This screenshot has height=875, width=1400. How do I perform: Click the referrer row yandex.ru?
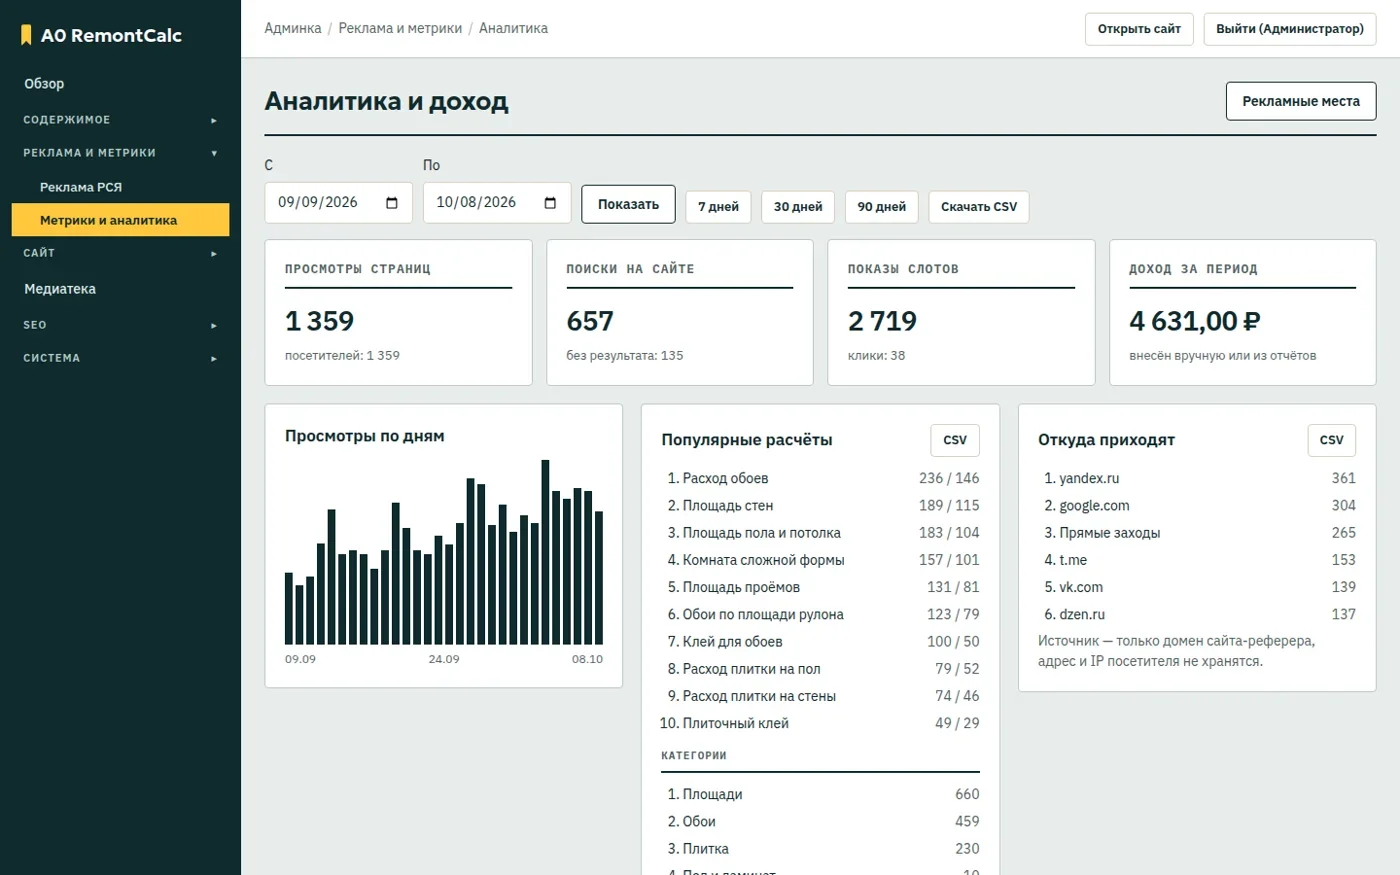click(x=1197, y=478)
